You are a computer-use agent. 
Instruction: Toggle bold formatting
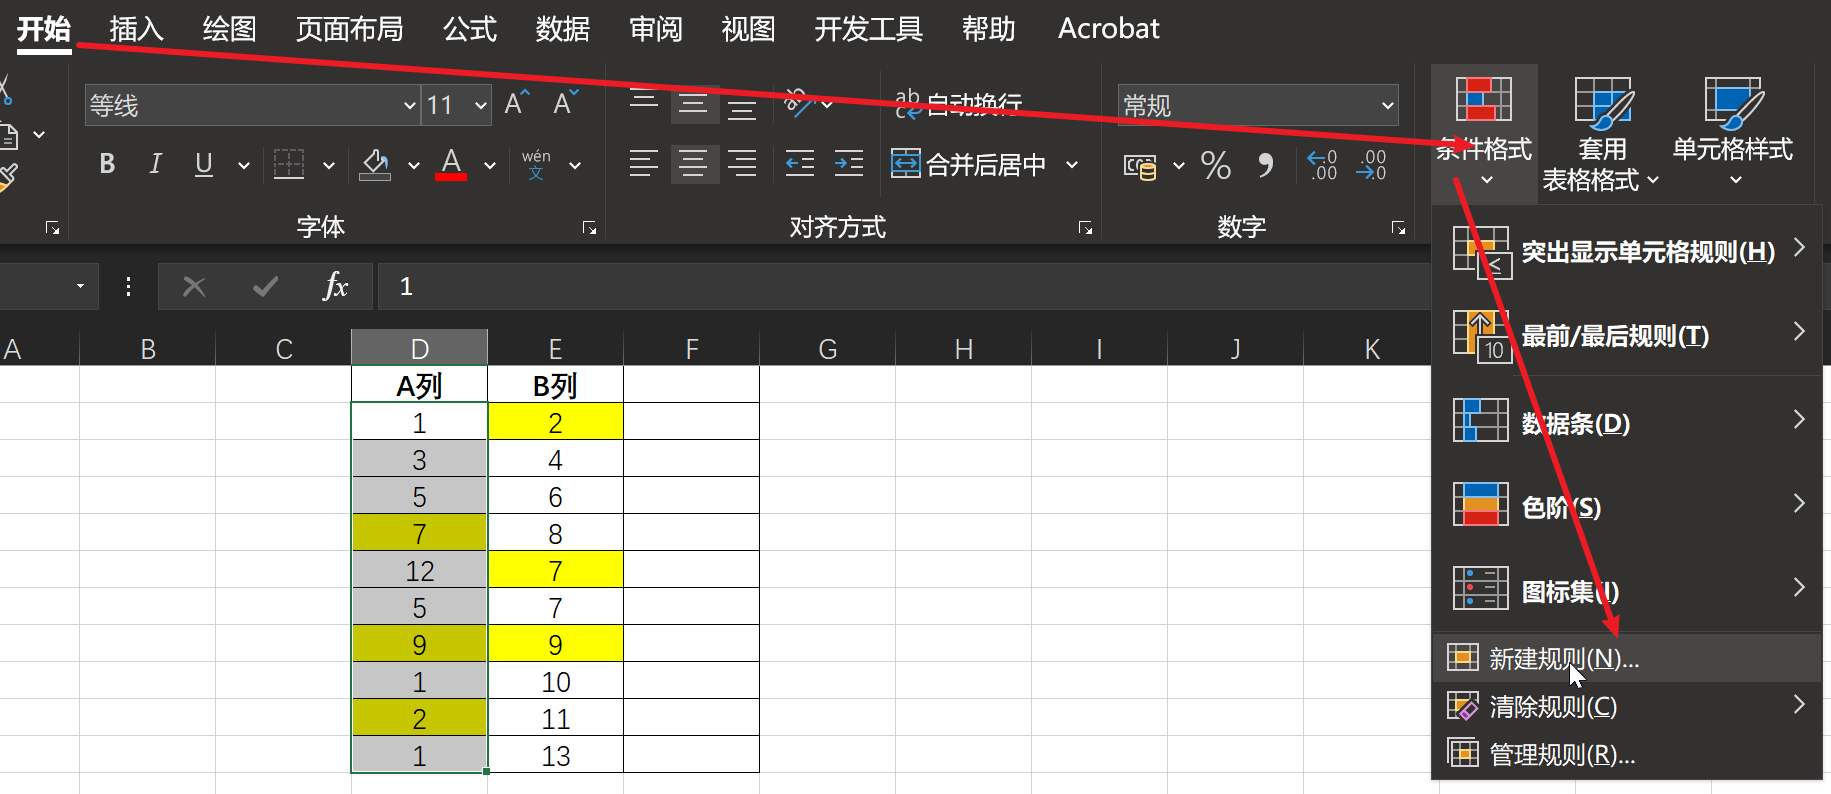click(107, 164)
